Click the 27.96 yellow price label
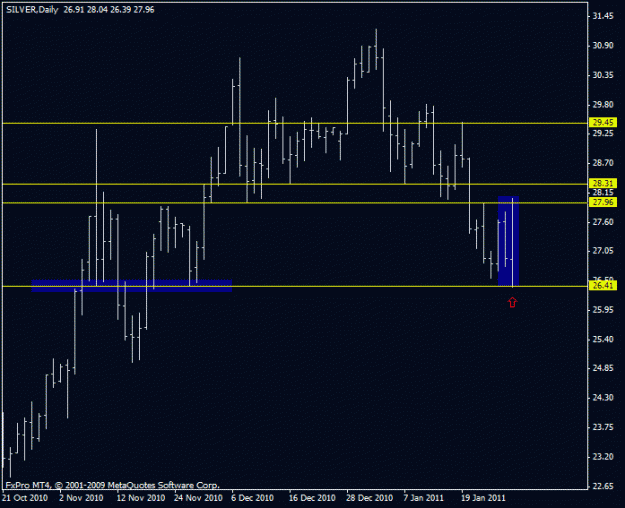The image size is (625, 508). click(x=603, y=202)
